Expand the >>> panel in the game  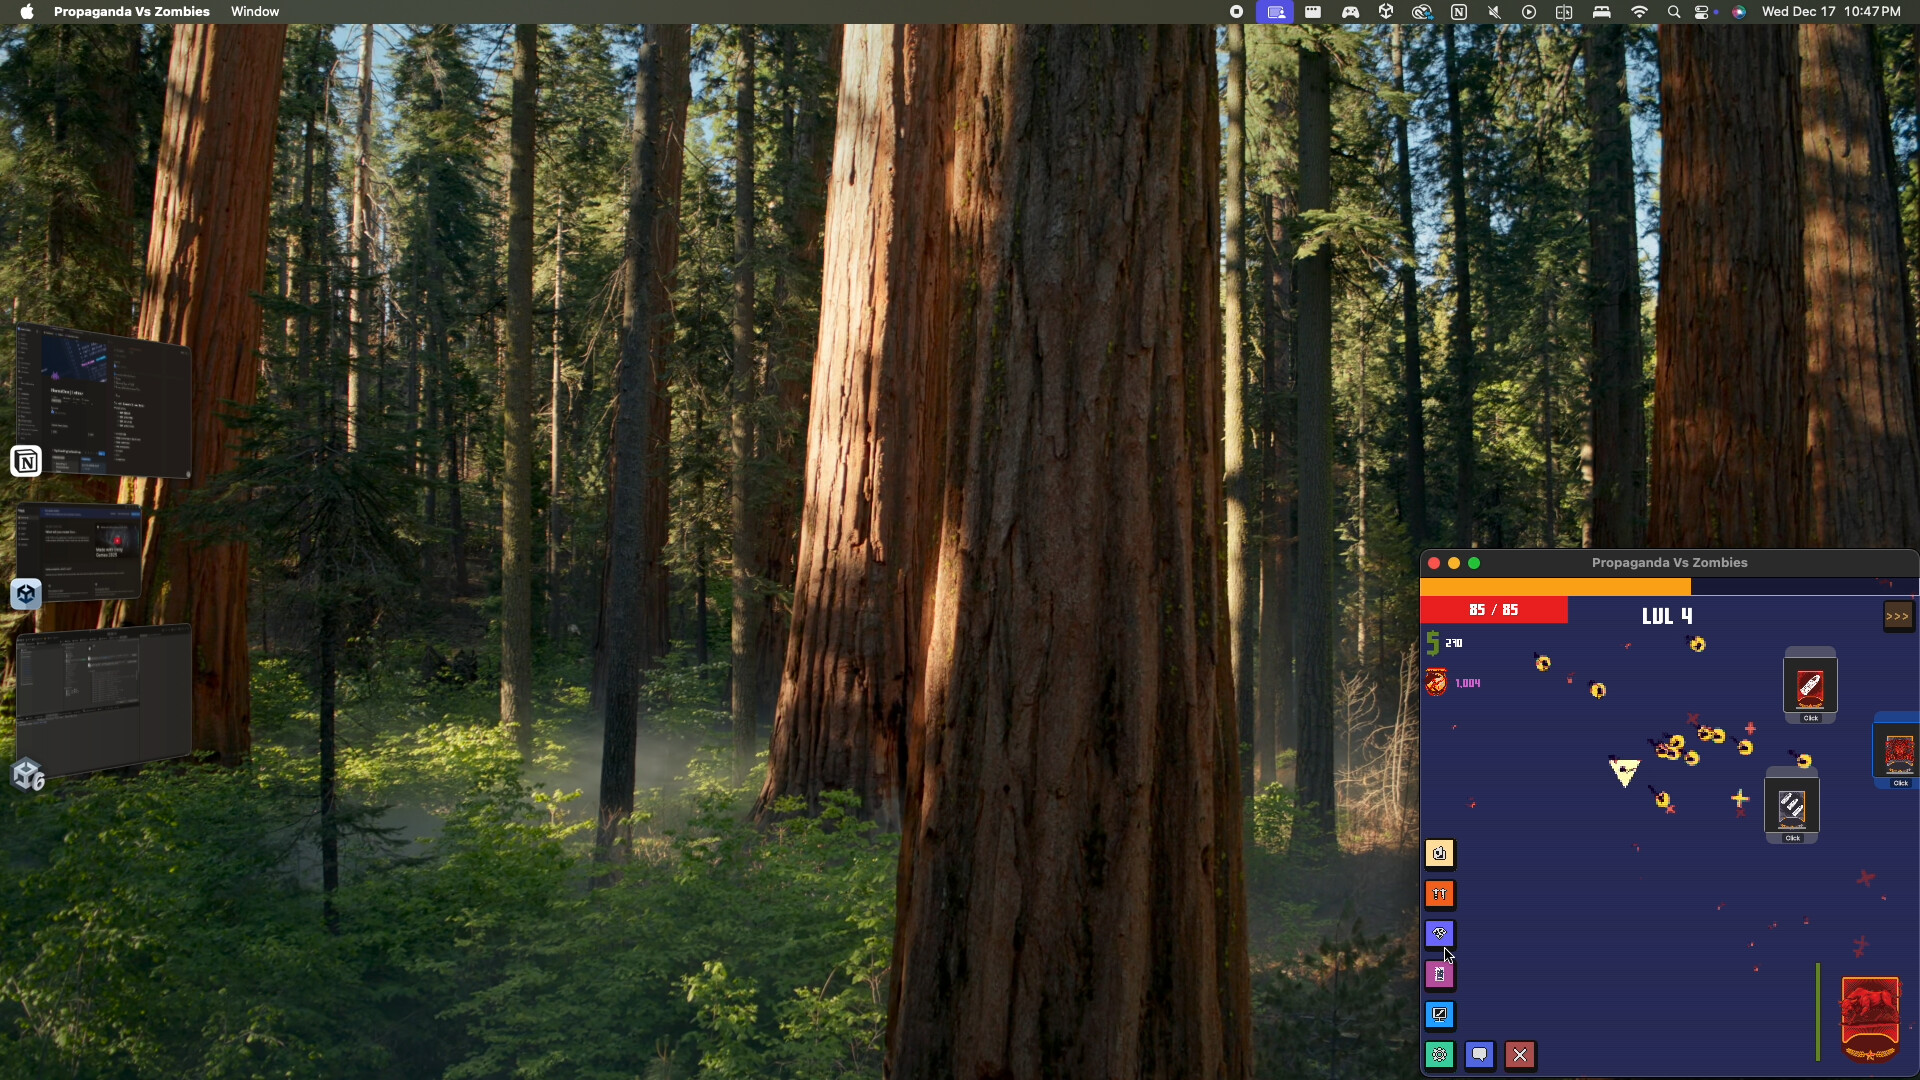(1898, 616)
